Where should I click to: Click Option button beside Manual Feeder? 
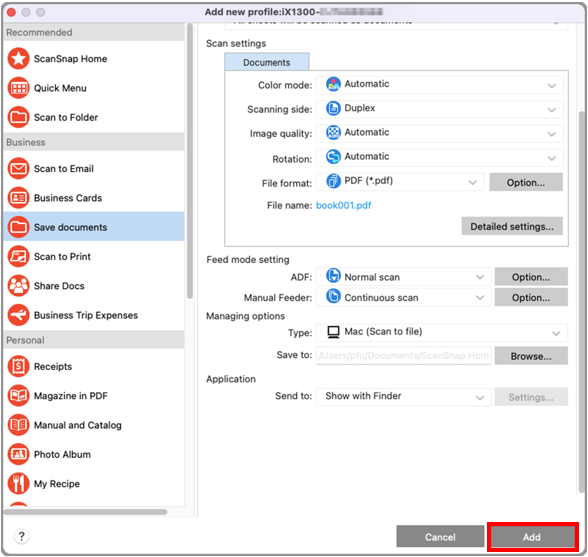[x=531, y=297]
